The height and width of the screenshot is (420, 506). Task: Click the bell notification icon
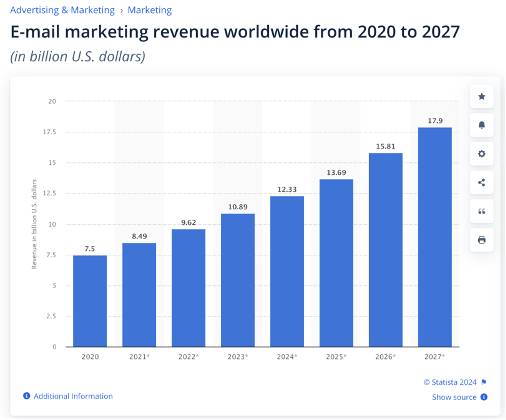481,125
